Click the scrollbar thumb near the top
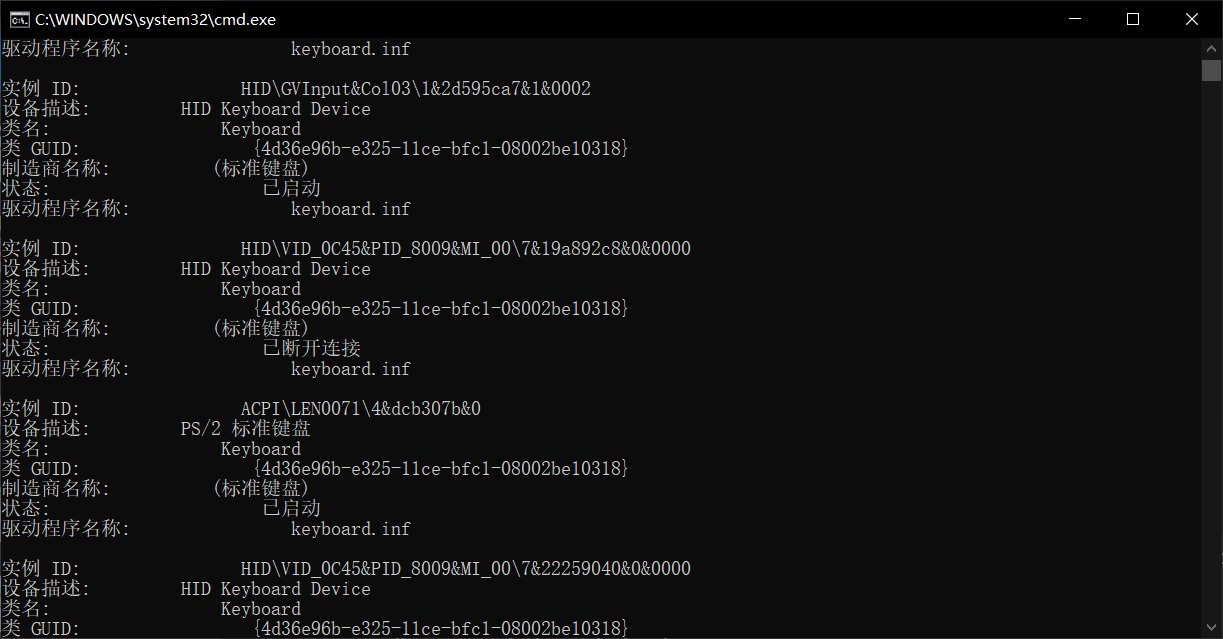The image size is (1223, 639). (x=1210, y=70)
